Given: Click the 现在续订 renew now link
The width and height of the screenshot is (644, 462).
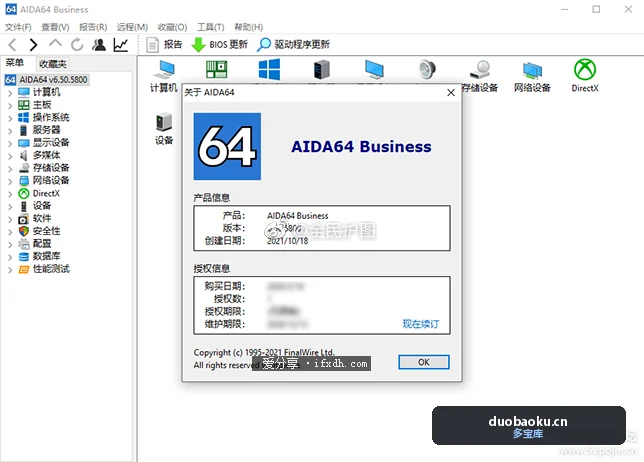Looking at the screenshot, I should (421, 324).
